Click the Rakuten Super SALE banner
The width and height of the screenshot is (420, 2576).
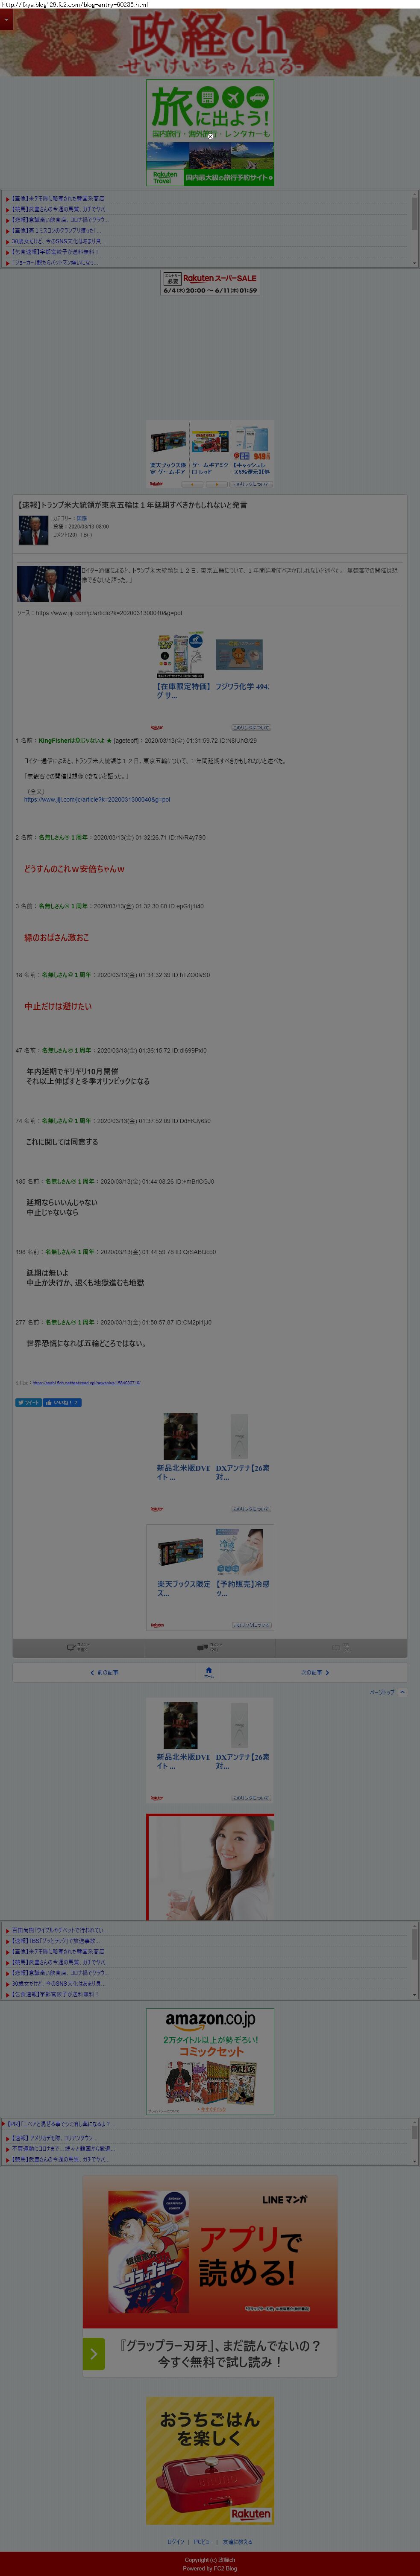[x=210, y=284]
